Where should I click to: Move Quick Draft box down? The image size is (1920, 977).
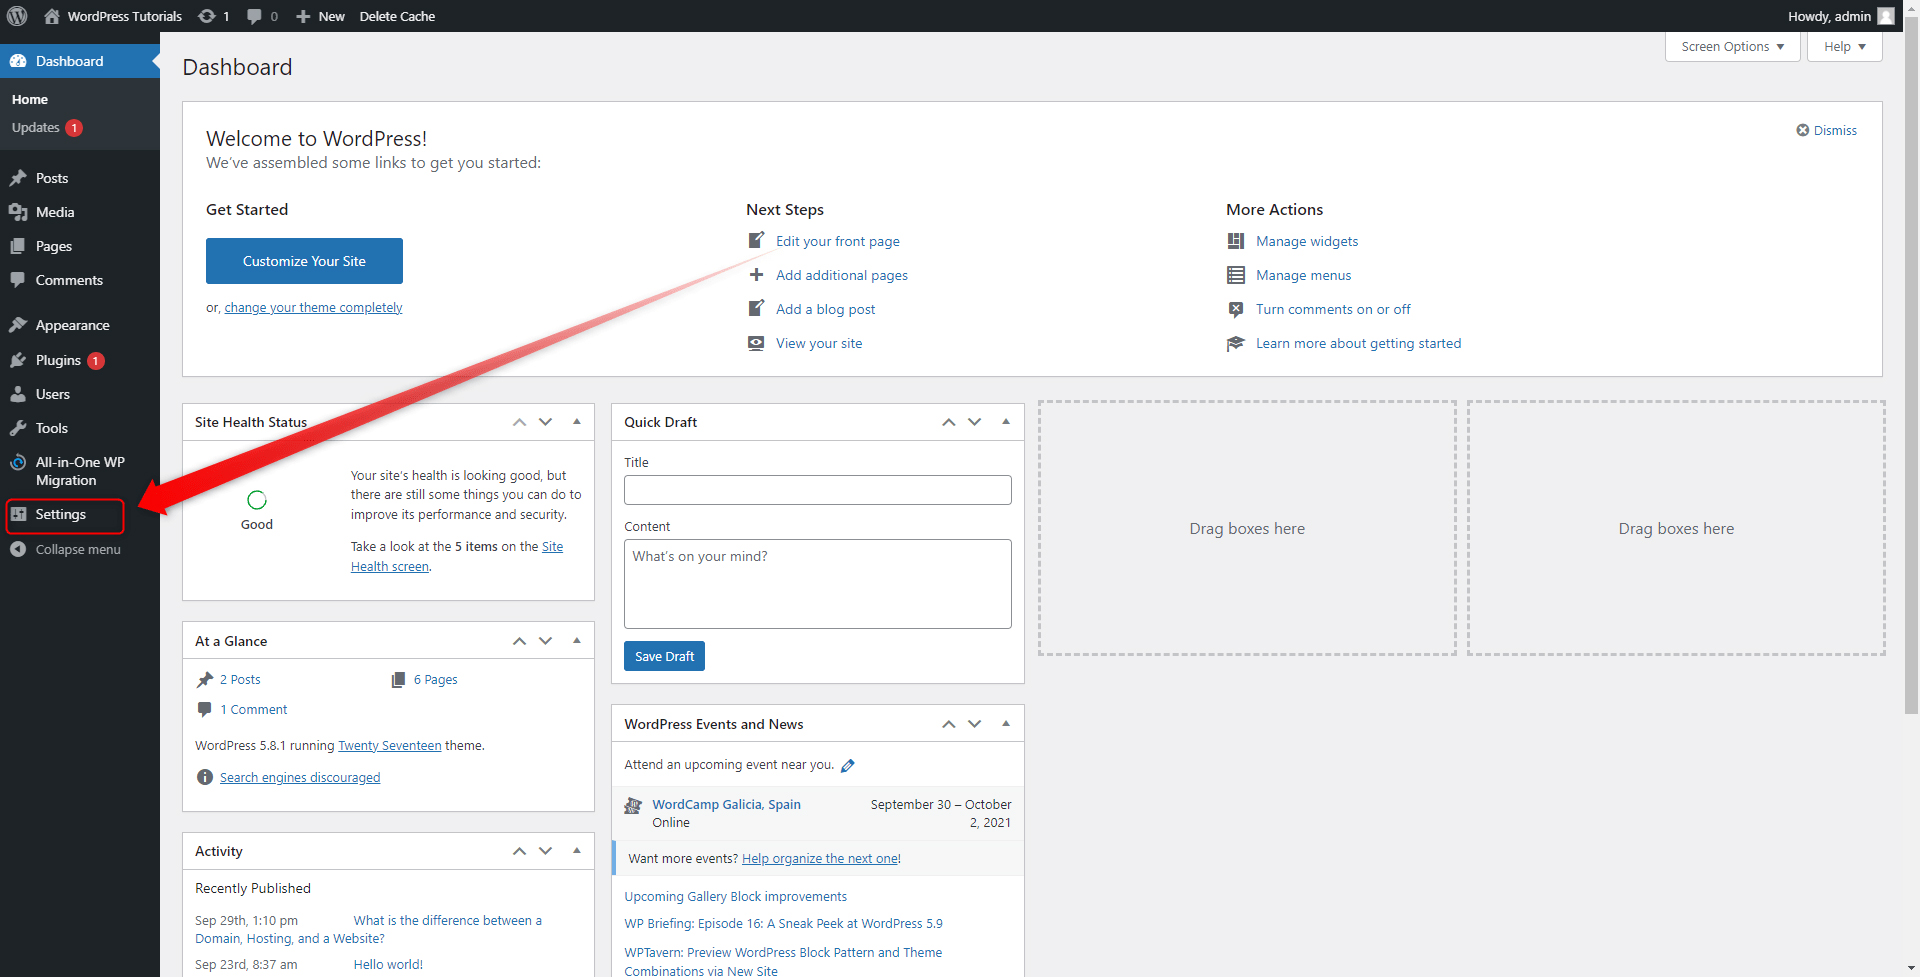point(974,422)
